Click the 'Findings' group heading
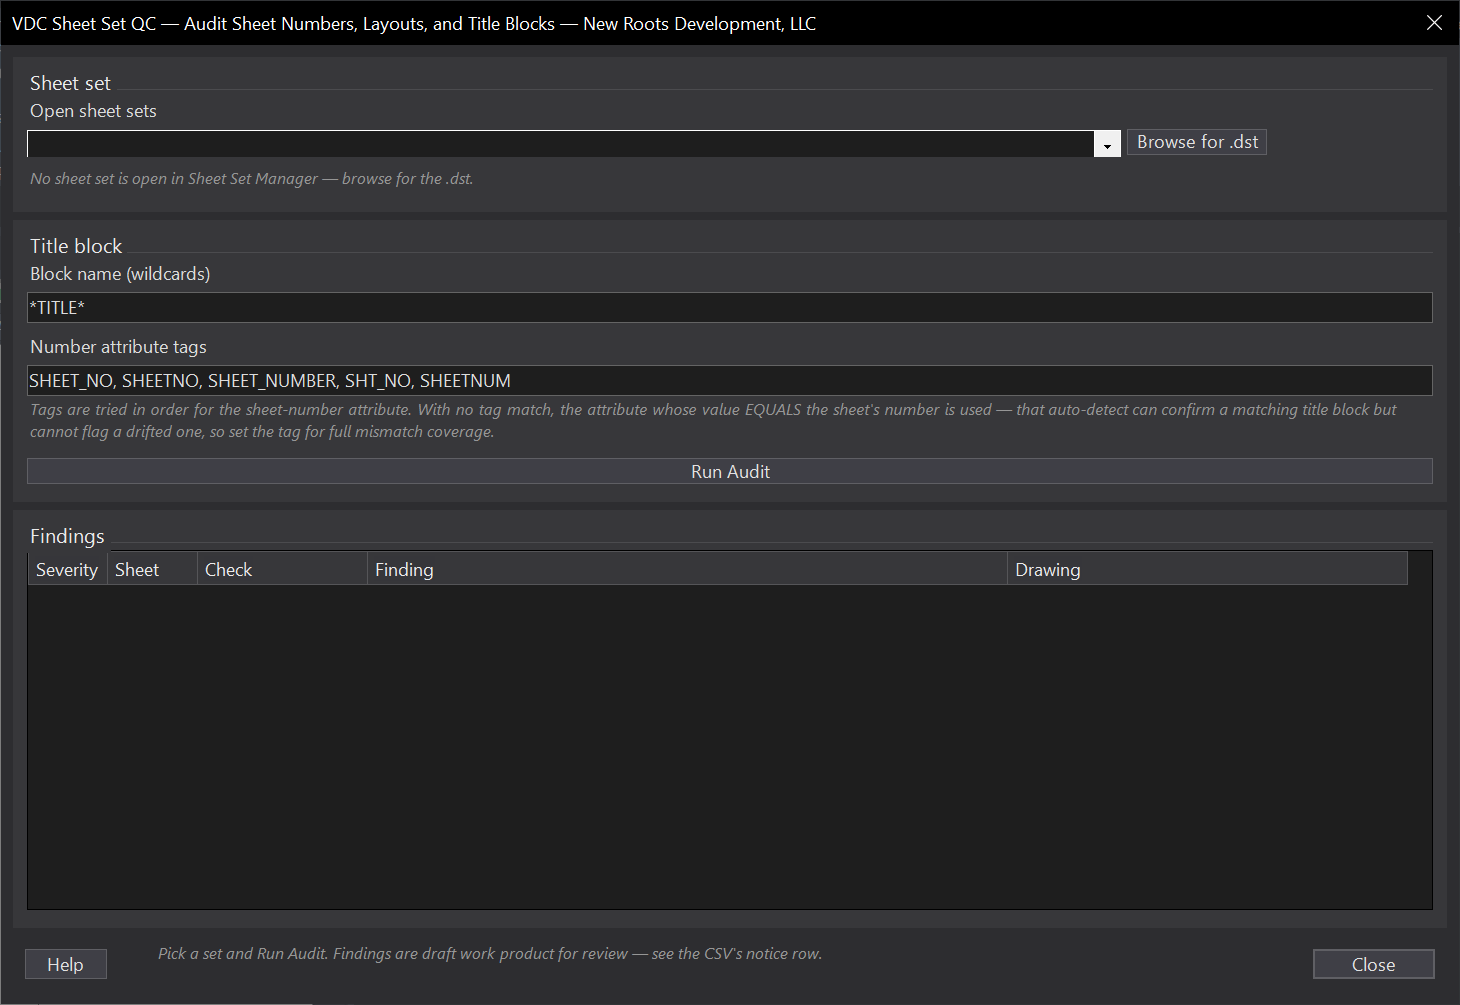This screenshot has width=1460, height=1005. pyautogui.click(x=67, y=536)
